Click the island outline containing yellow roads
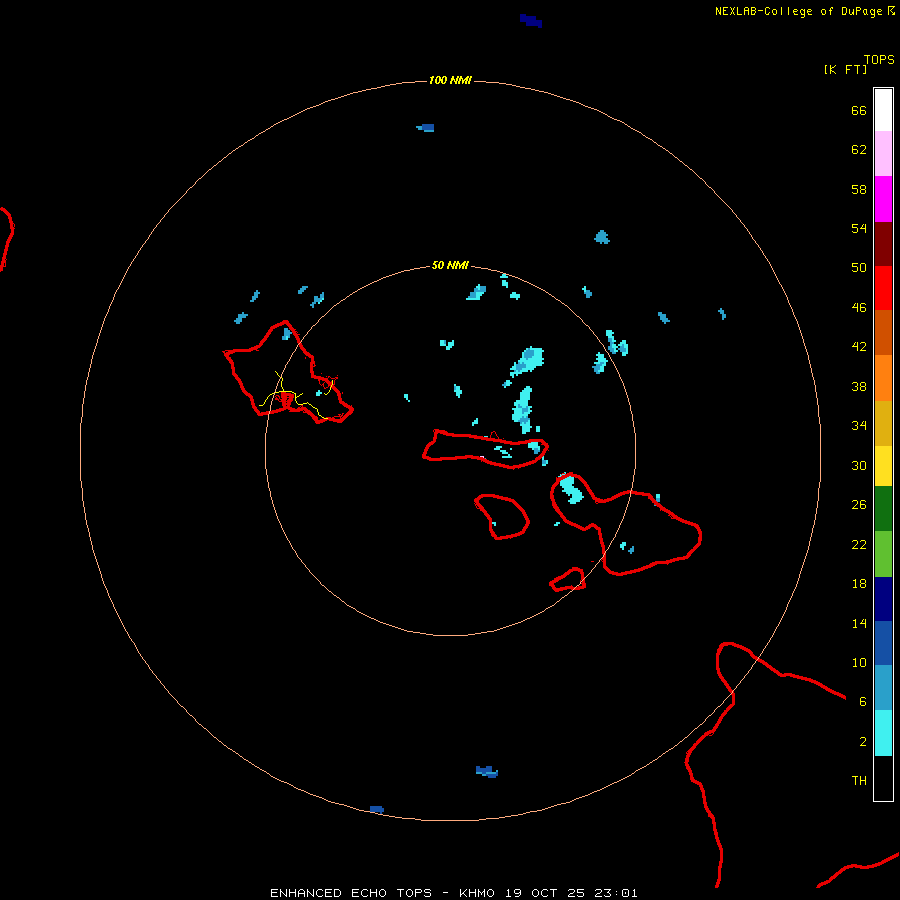900x900 pixels. click(x=288, y=373)
